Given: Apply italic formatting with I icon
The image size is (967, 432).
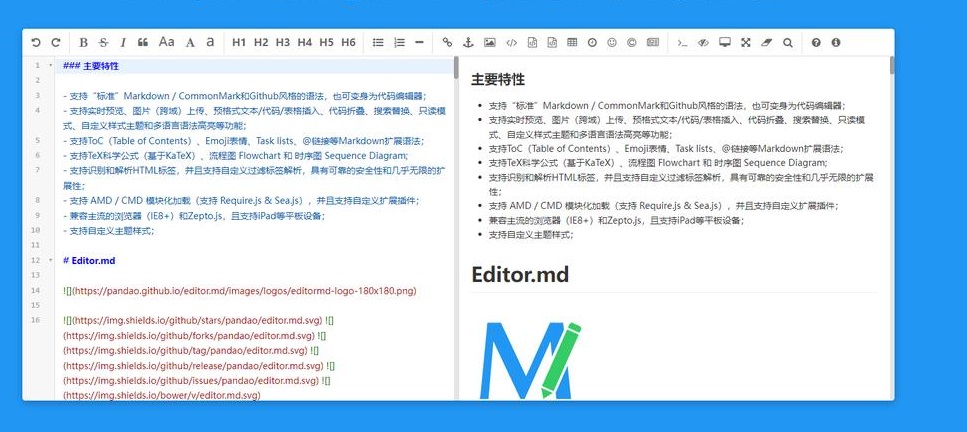Looking at the screenshot, I should (123, 43).
